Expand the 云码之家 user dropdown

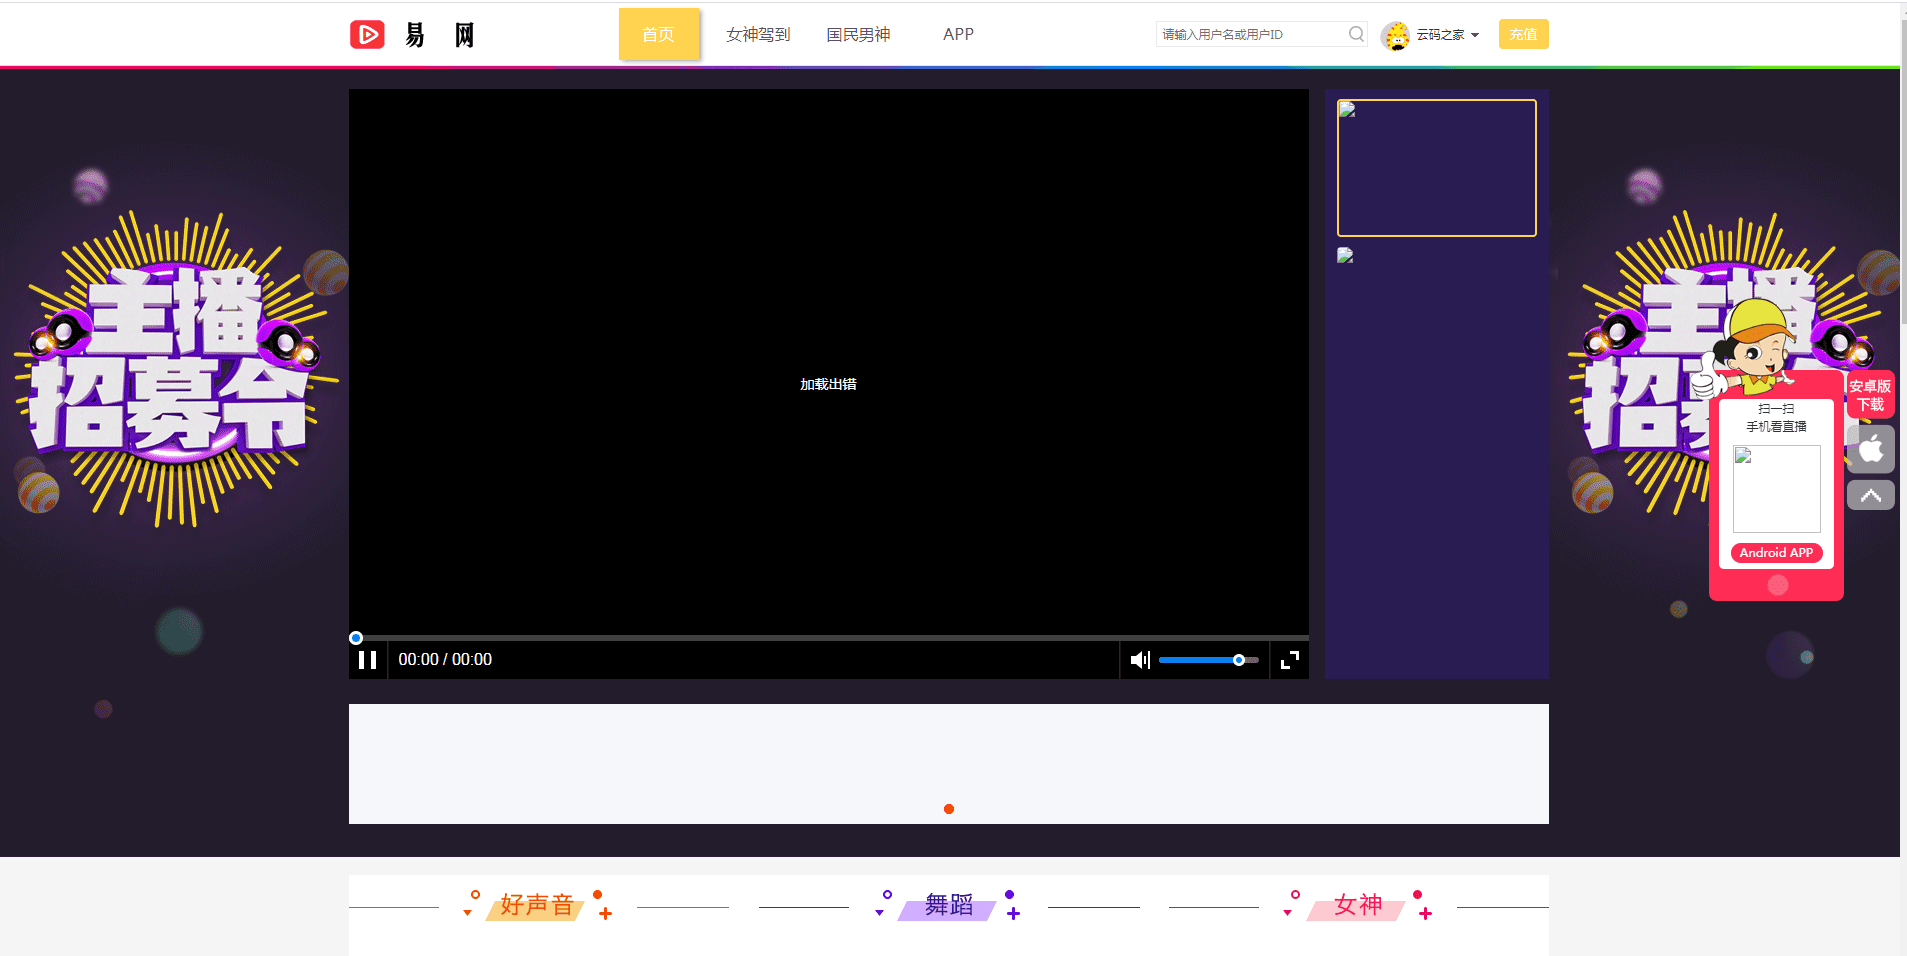[1447, 35]
